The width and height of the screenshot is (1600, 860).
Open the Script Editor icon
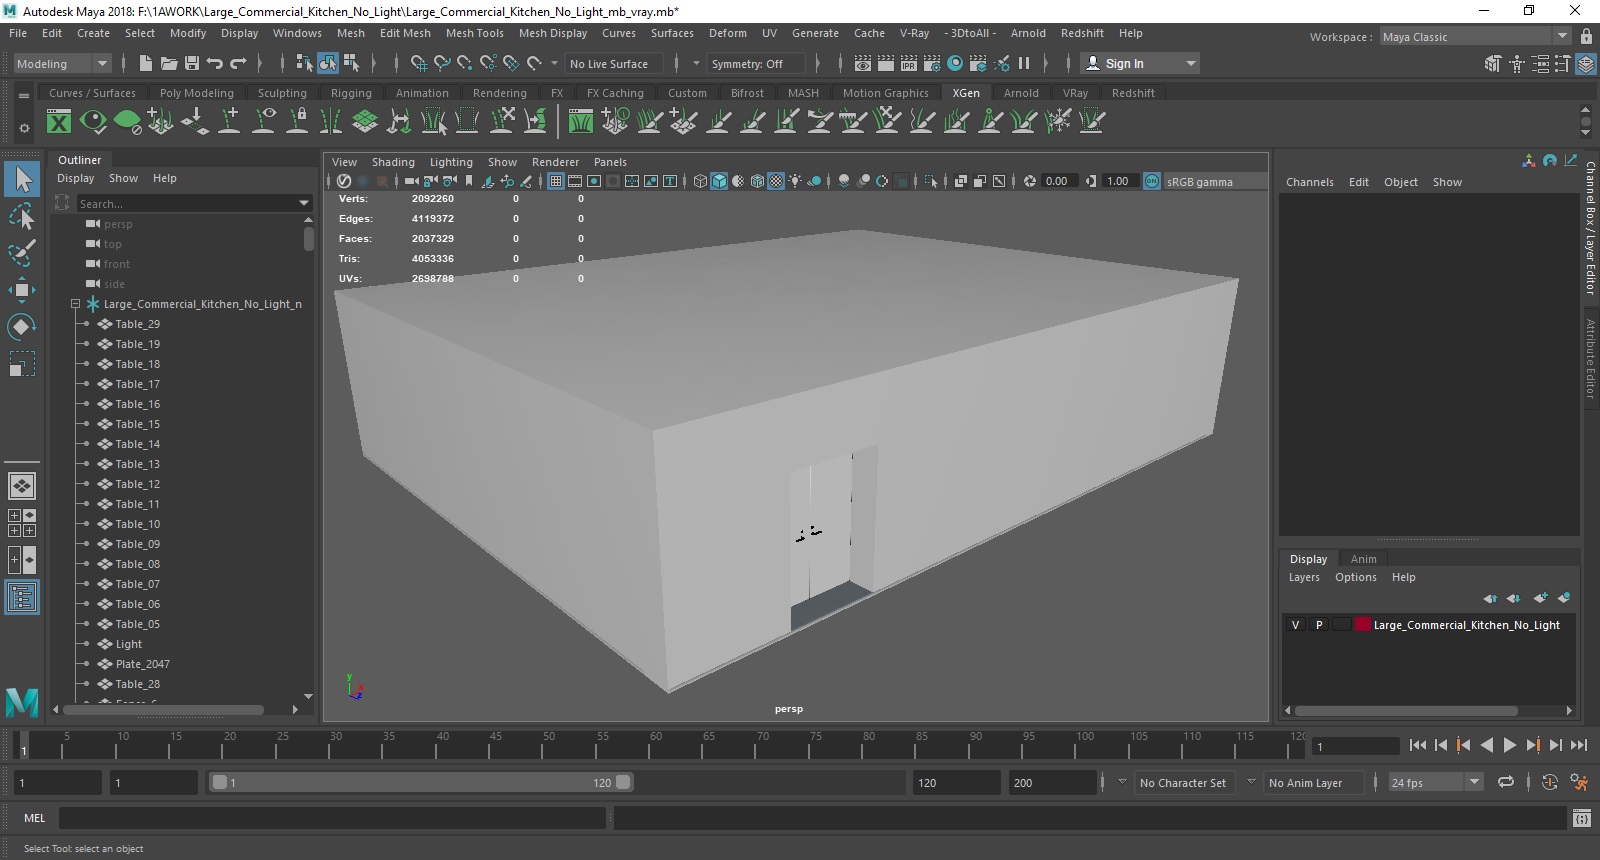coord(1581,818)
